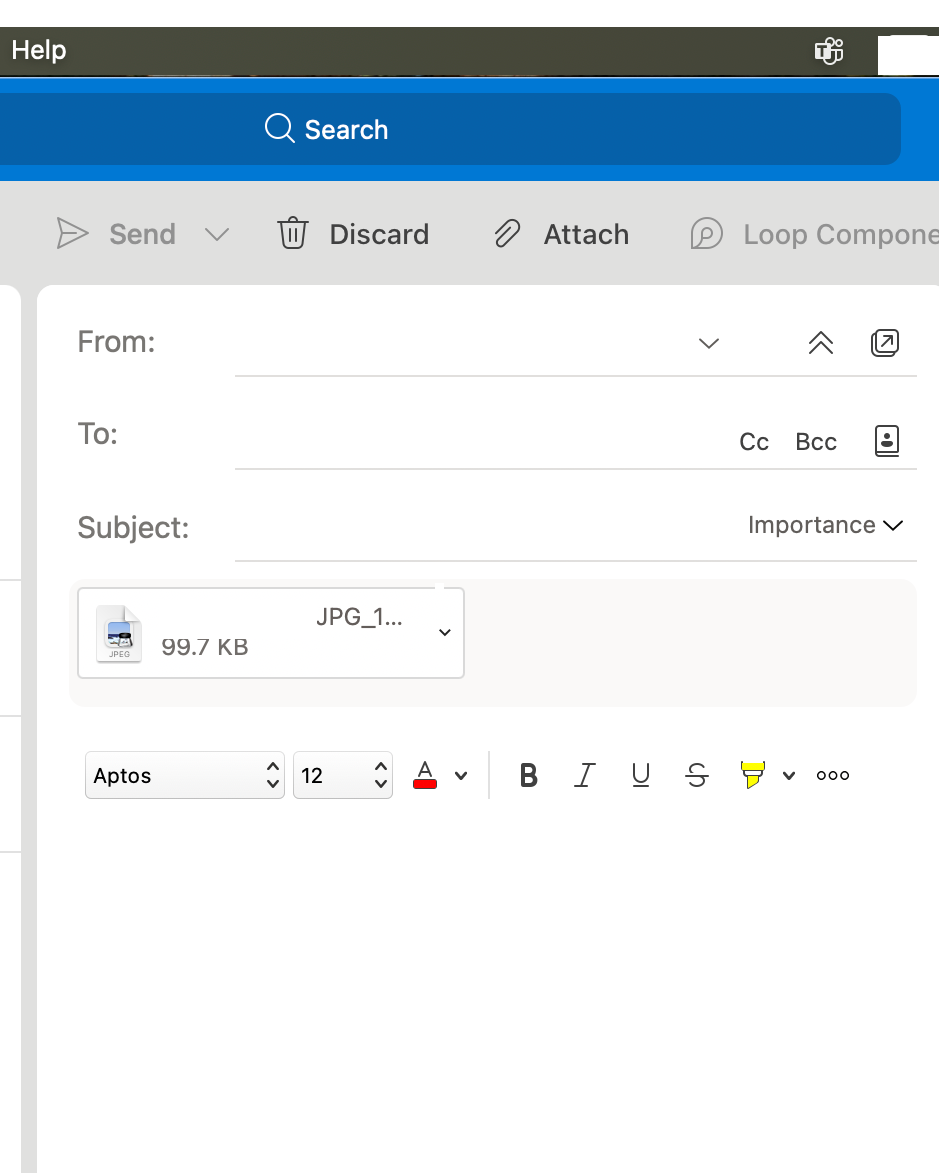Toggle underline formatting
The width and height of the screenshot is (939, 1173).
[x=640, y=775]
